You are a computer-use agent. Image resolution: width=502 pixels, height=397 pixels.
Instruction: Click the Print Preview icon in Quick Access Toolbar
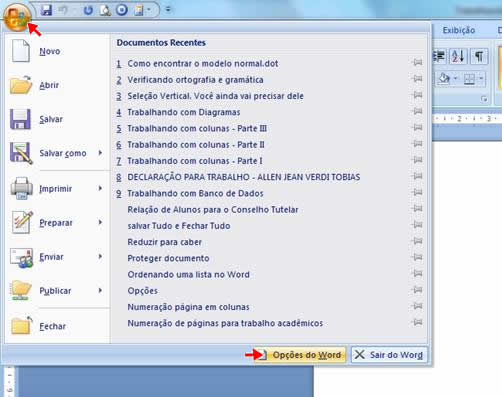105,10
